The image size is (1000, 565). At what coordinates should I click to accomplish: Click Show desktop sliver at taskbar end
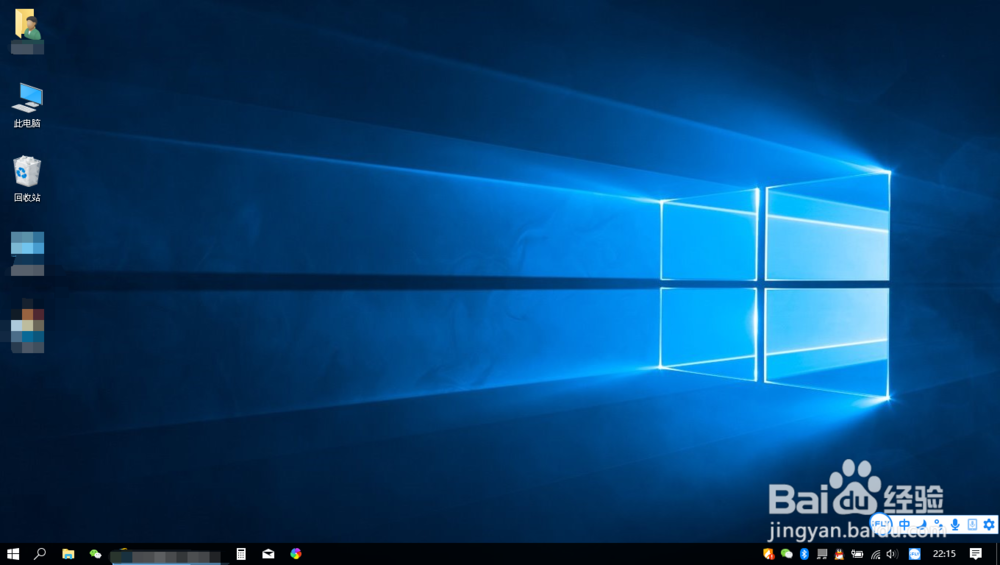pyautogui.click(x=997, y=554)
